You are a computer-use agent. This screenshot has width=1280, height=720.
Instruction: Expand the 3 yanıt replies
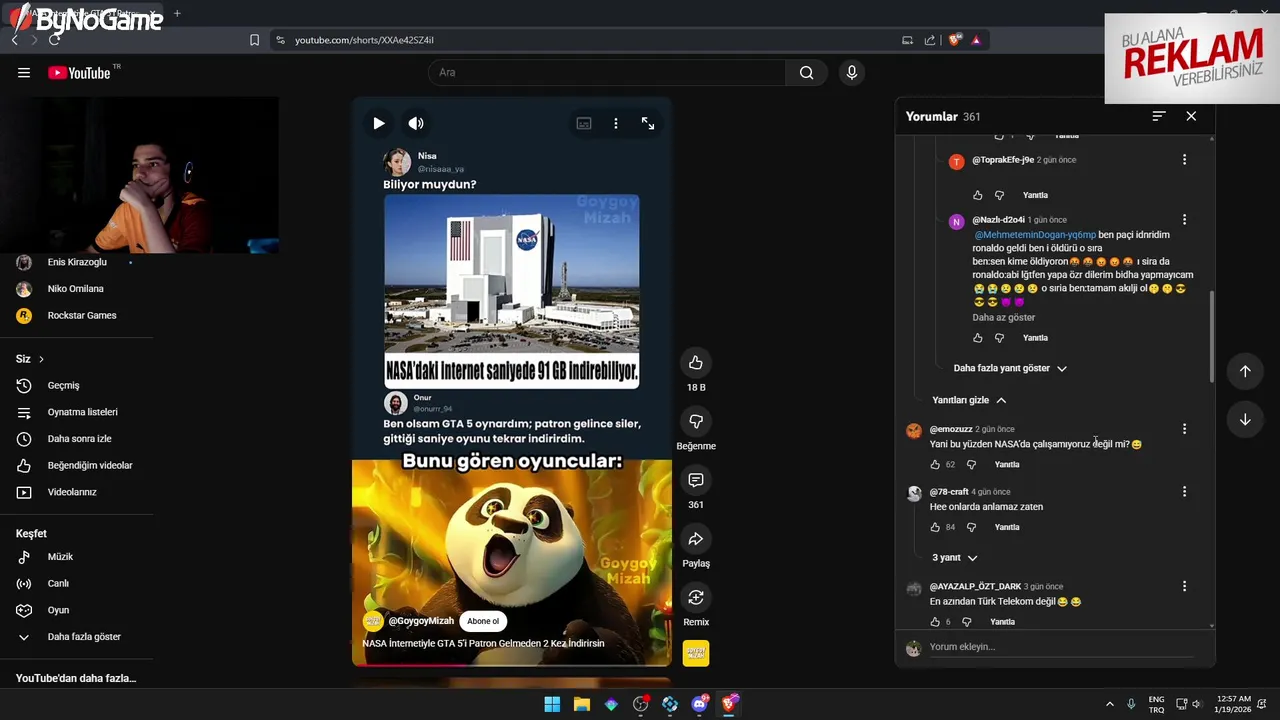954,558
